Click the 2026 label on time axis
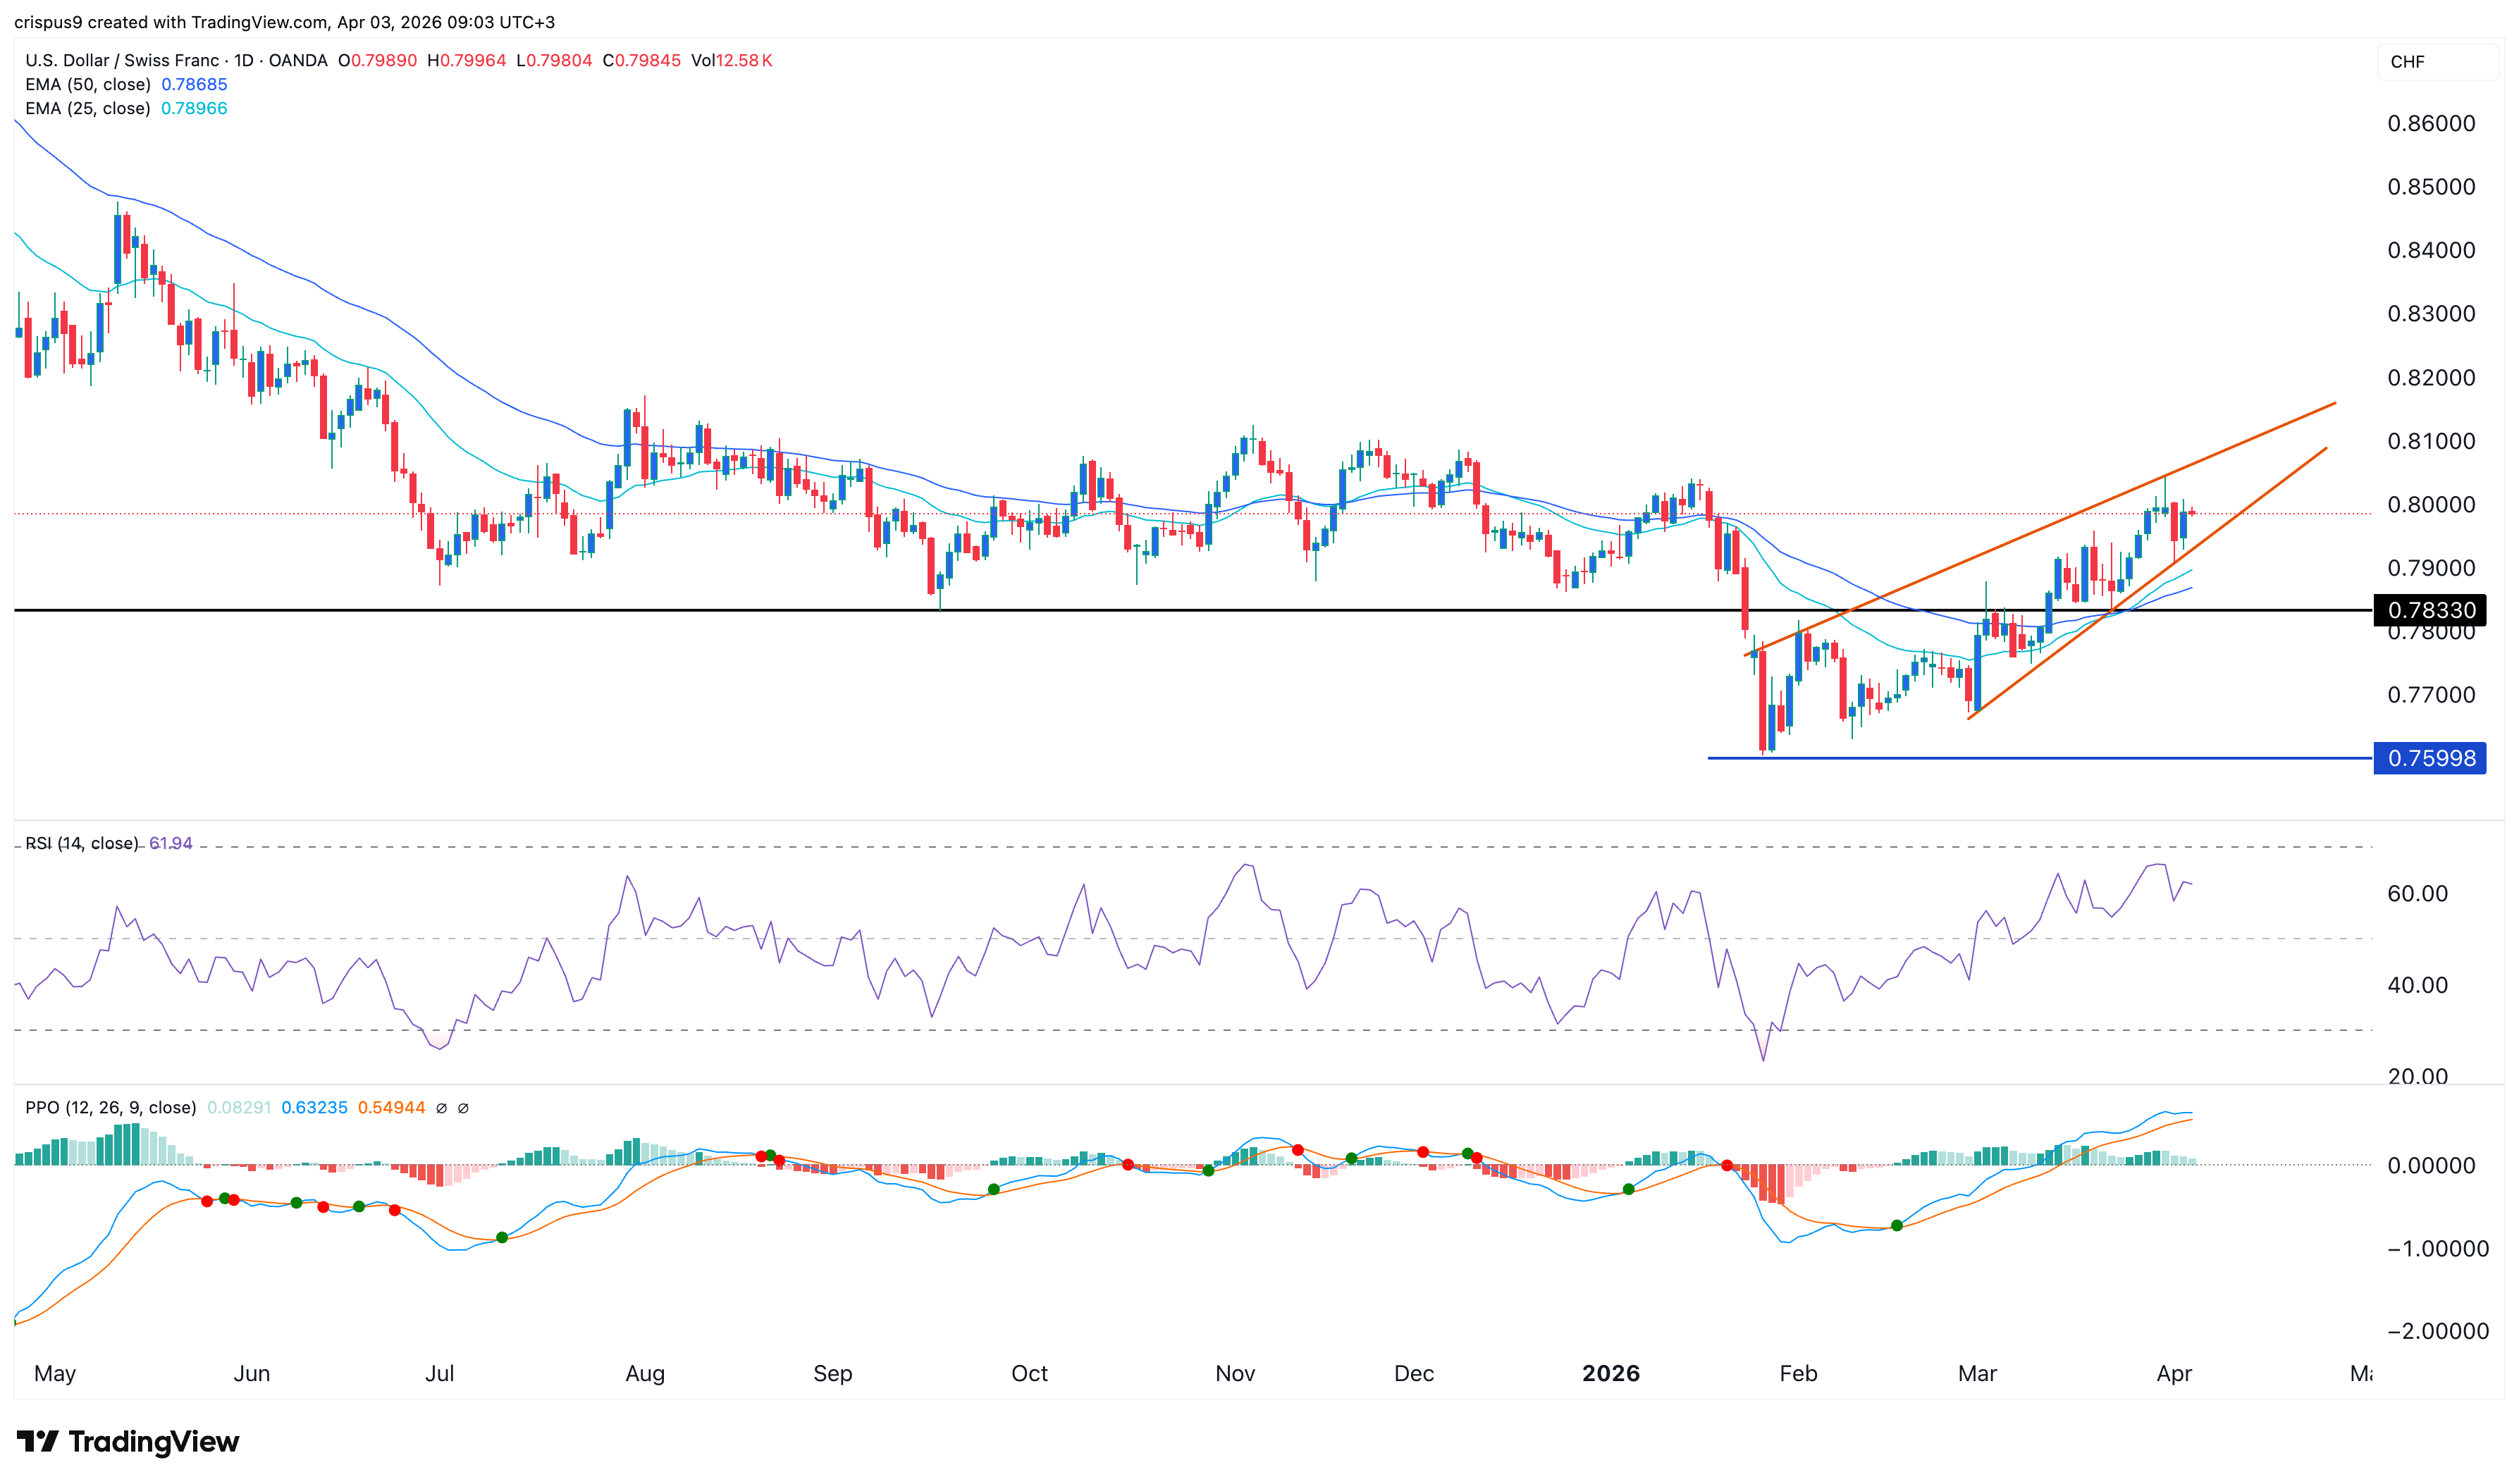 pyautogui.click(x=1612, y=1373)
